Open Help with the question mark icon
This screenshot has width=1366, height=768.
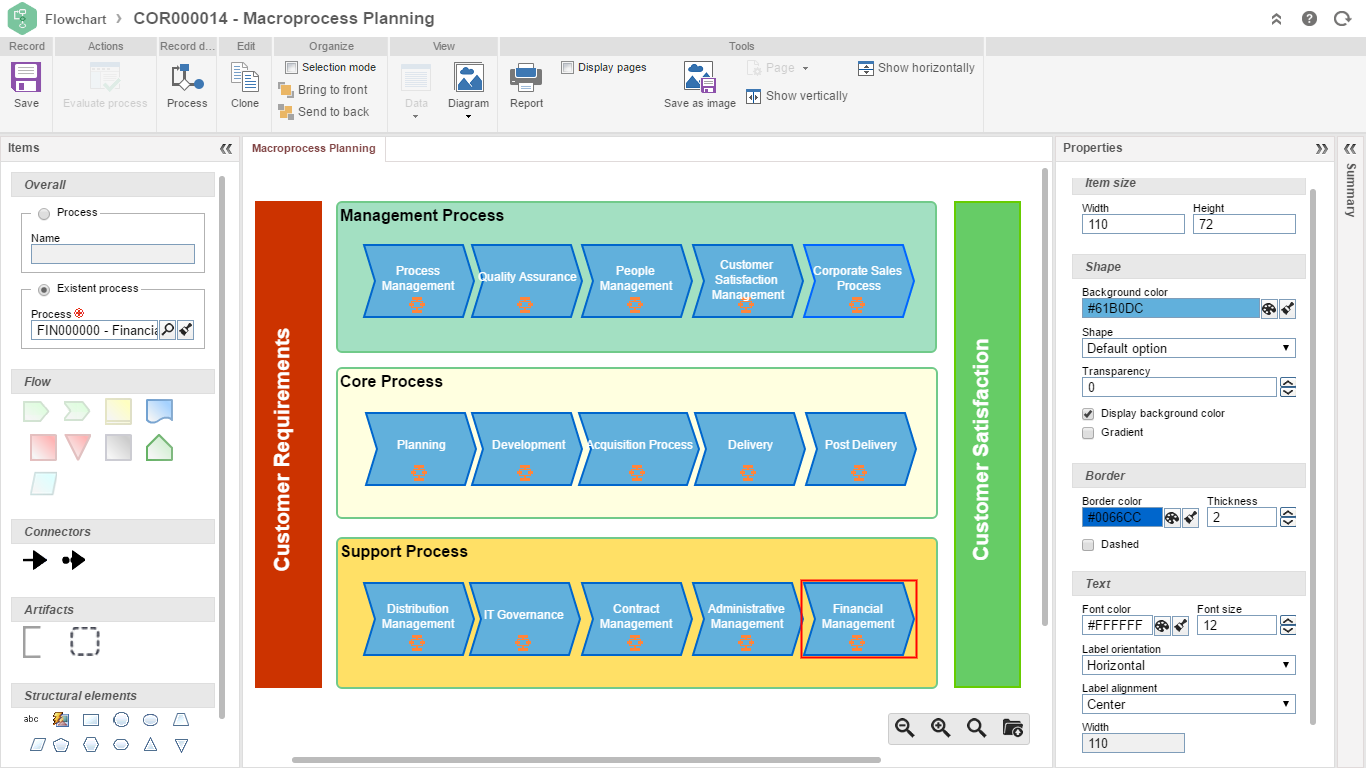click(1309, 19)
